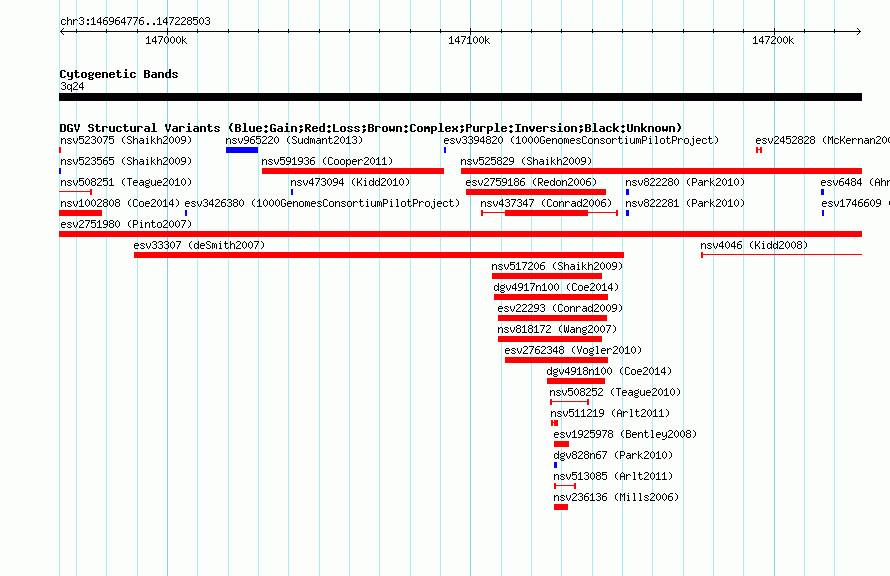Select the red esv22293 loss bar
Image resolution: width=890 pixels, height=576 pixels.
[x=552, y=318]
